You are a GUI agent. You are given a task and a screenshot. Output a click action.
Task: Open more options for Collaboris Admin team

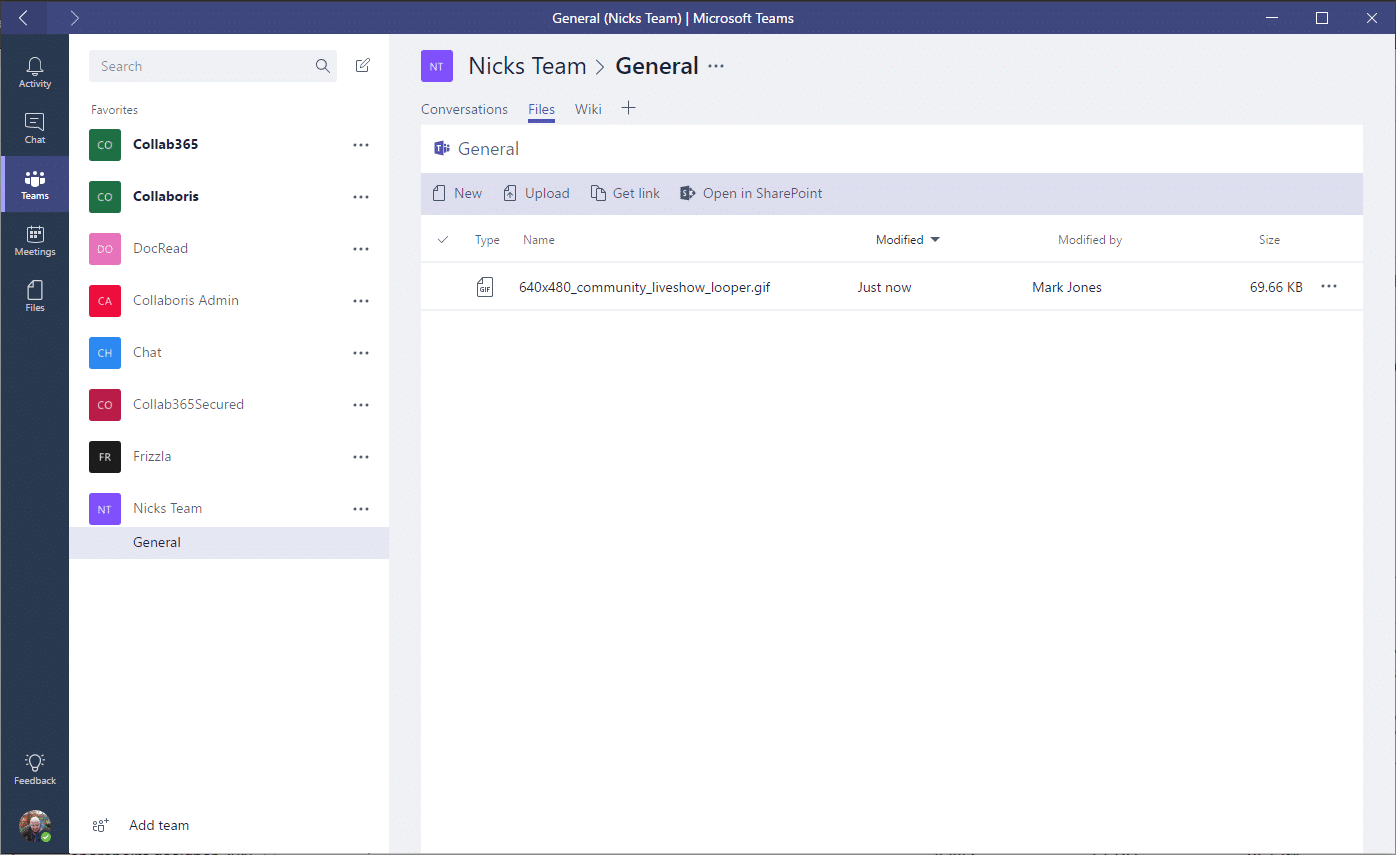[x=361, y=301]
